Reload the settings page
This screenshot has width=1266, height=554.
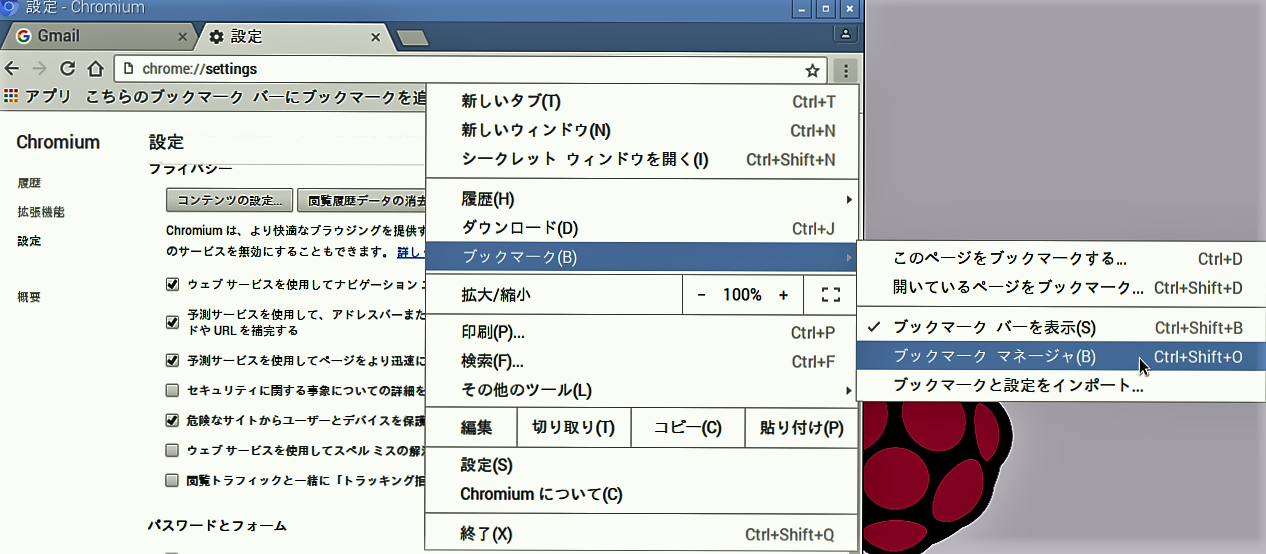pyautogui.click(x=68, y=69)
